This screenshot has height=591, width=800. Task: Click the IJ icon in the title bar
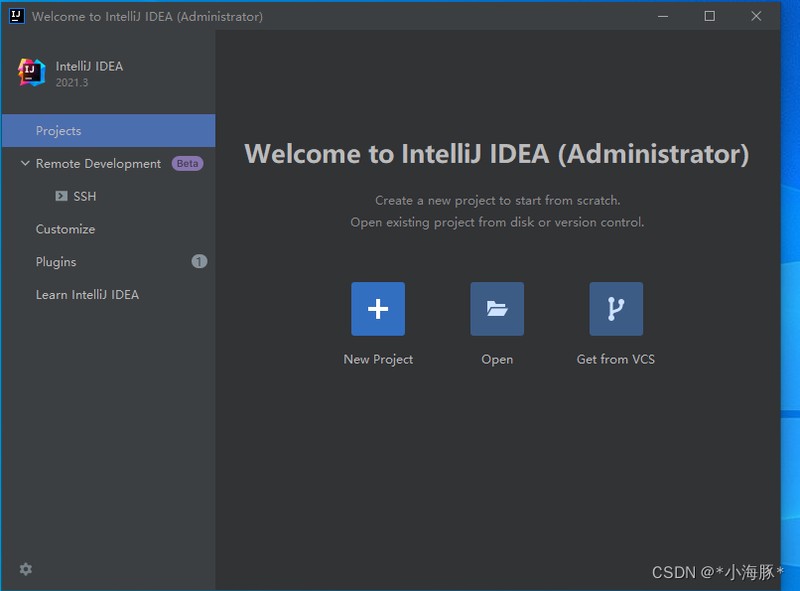point(16,16)
